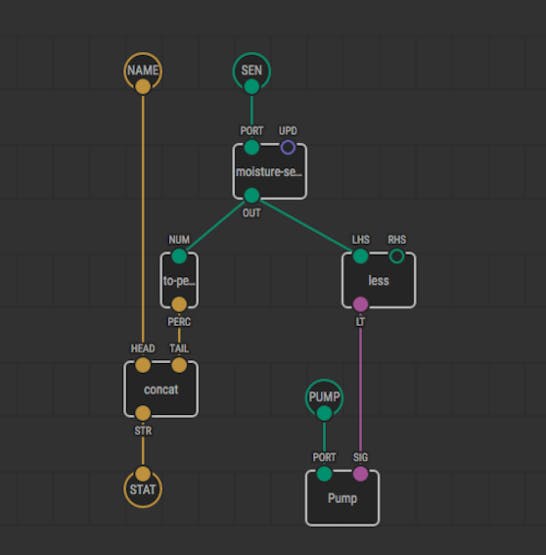Click the LHS pin on less node
The height and width of the screenshot is (555, 546).
tap(361, 256)
